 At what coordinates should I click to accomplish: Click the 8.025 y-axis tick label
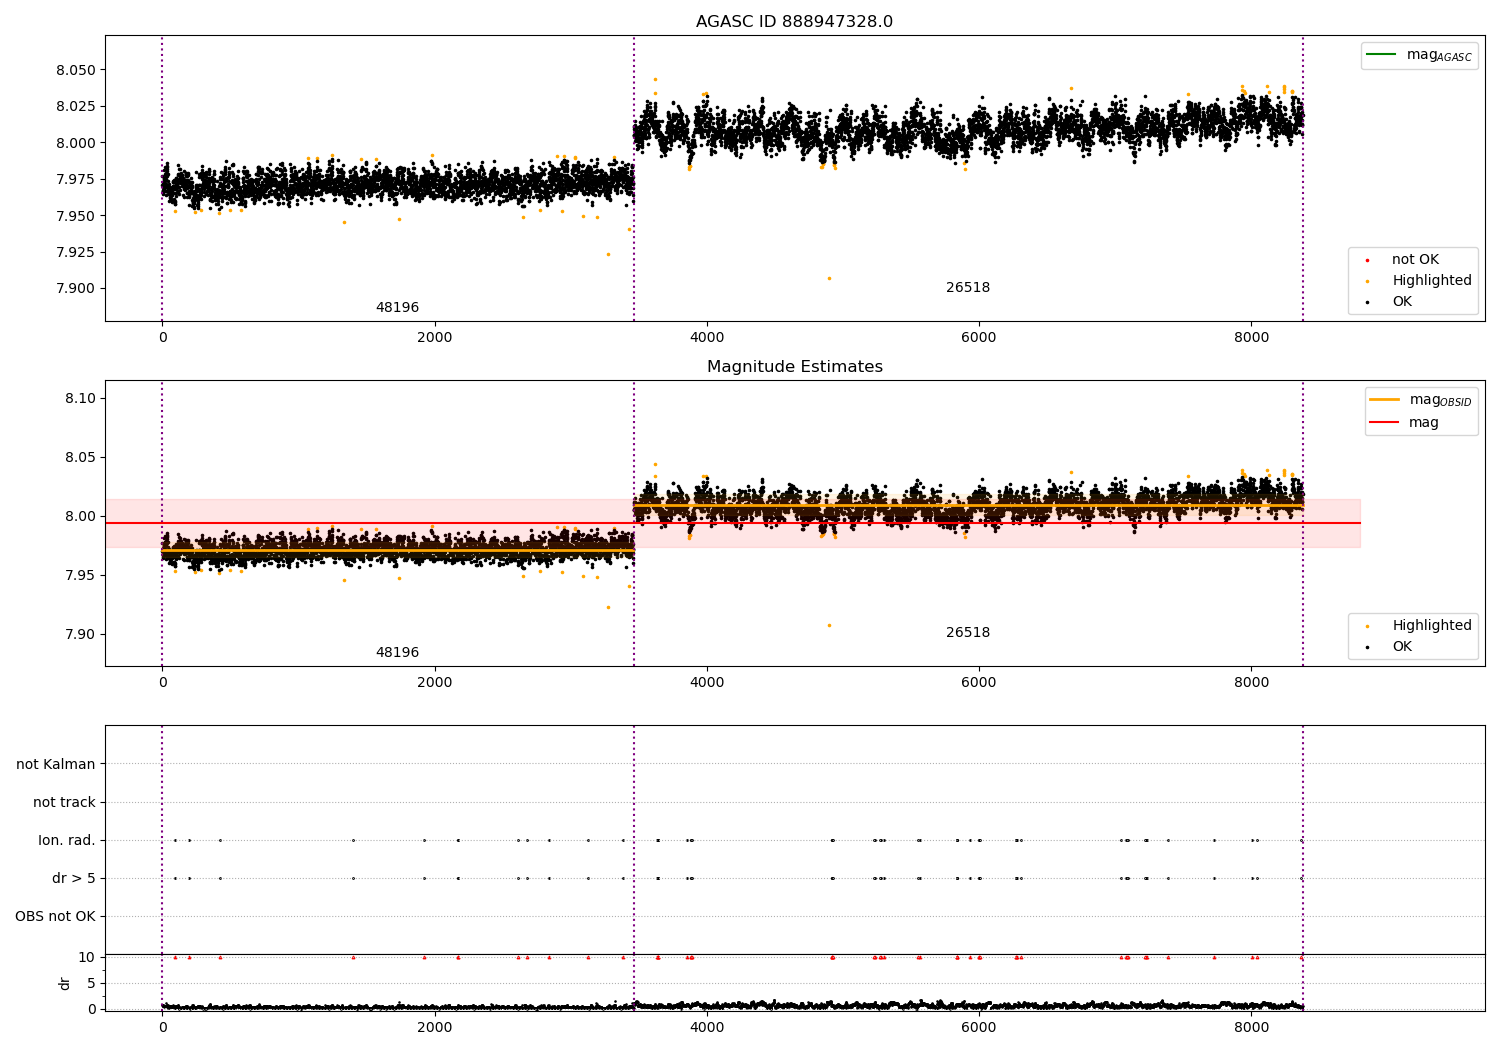tap(76, 107)
